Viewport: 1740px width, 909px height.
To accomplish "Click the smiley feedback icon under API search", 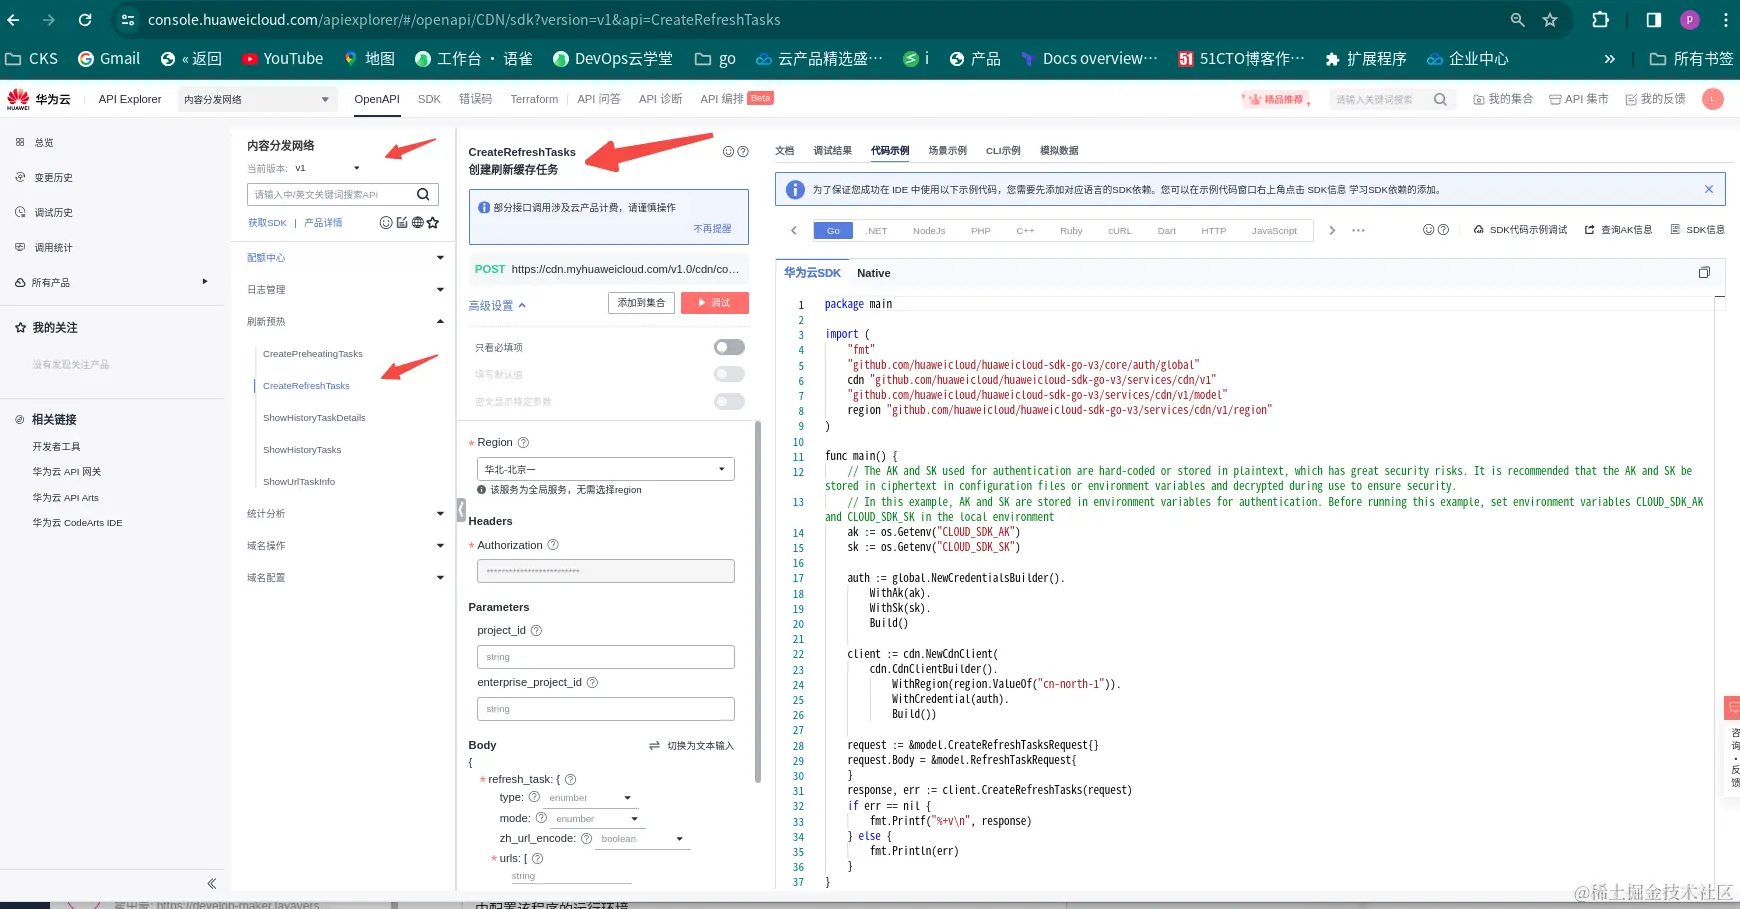I will (x=386, y=223).
